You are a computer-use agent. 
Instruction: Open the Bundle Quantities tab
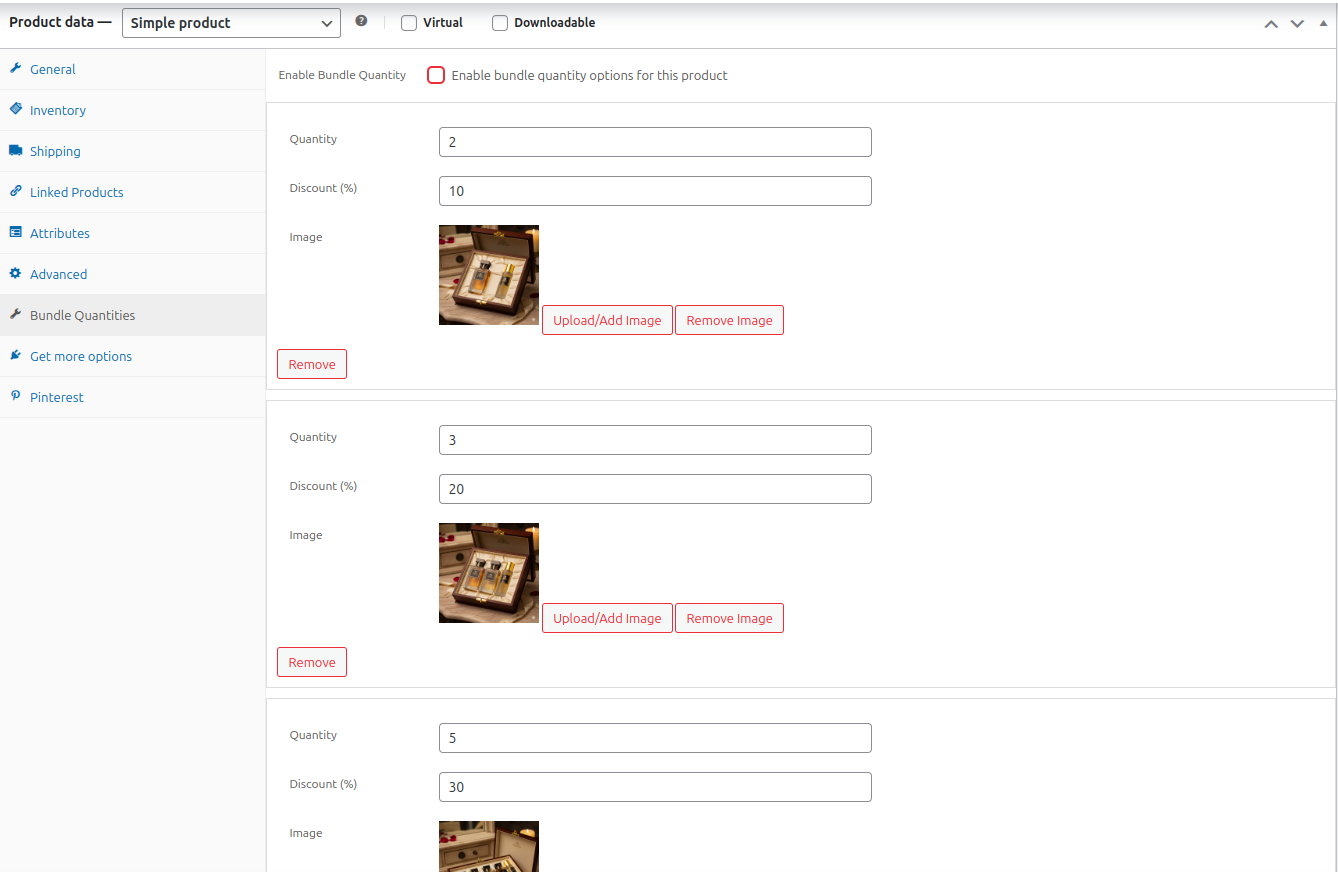82,315
